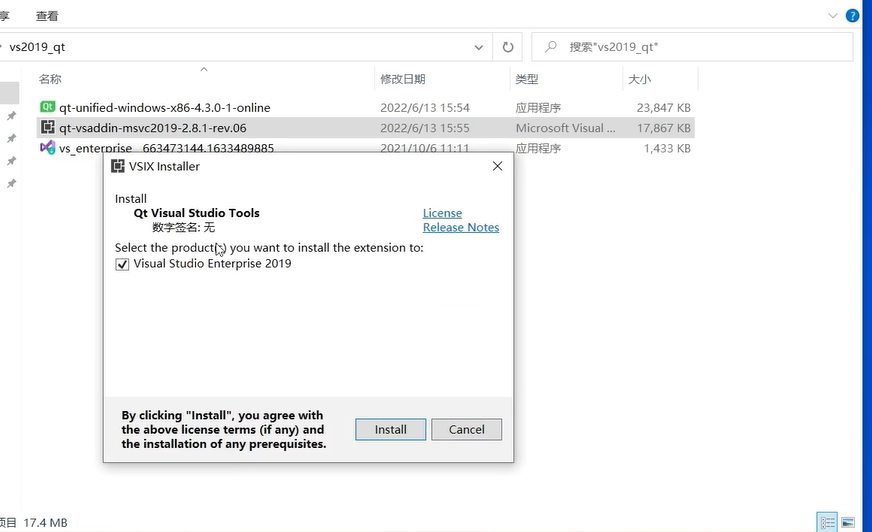872x532 pixels.
Task: Switch to details view layout icon
Action: 826,523
